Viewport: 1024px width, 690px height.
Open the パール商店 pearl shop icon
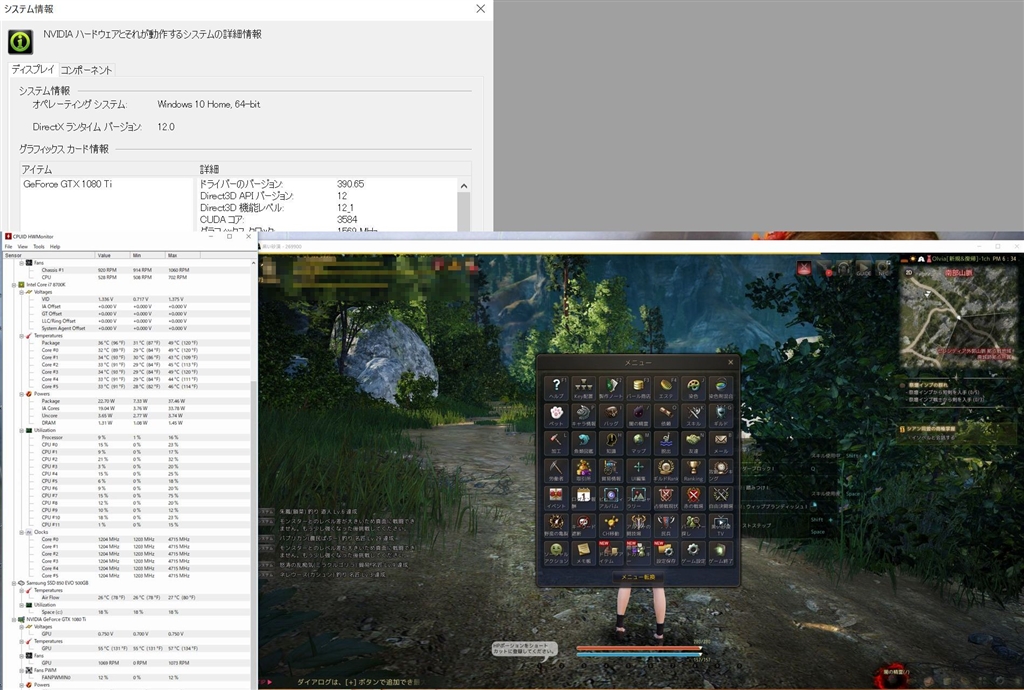point(638,388)
